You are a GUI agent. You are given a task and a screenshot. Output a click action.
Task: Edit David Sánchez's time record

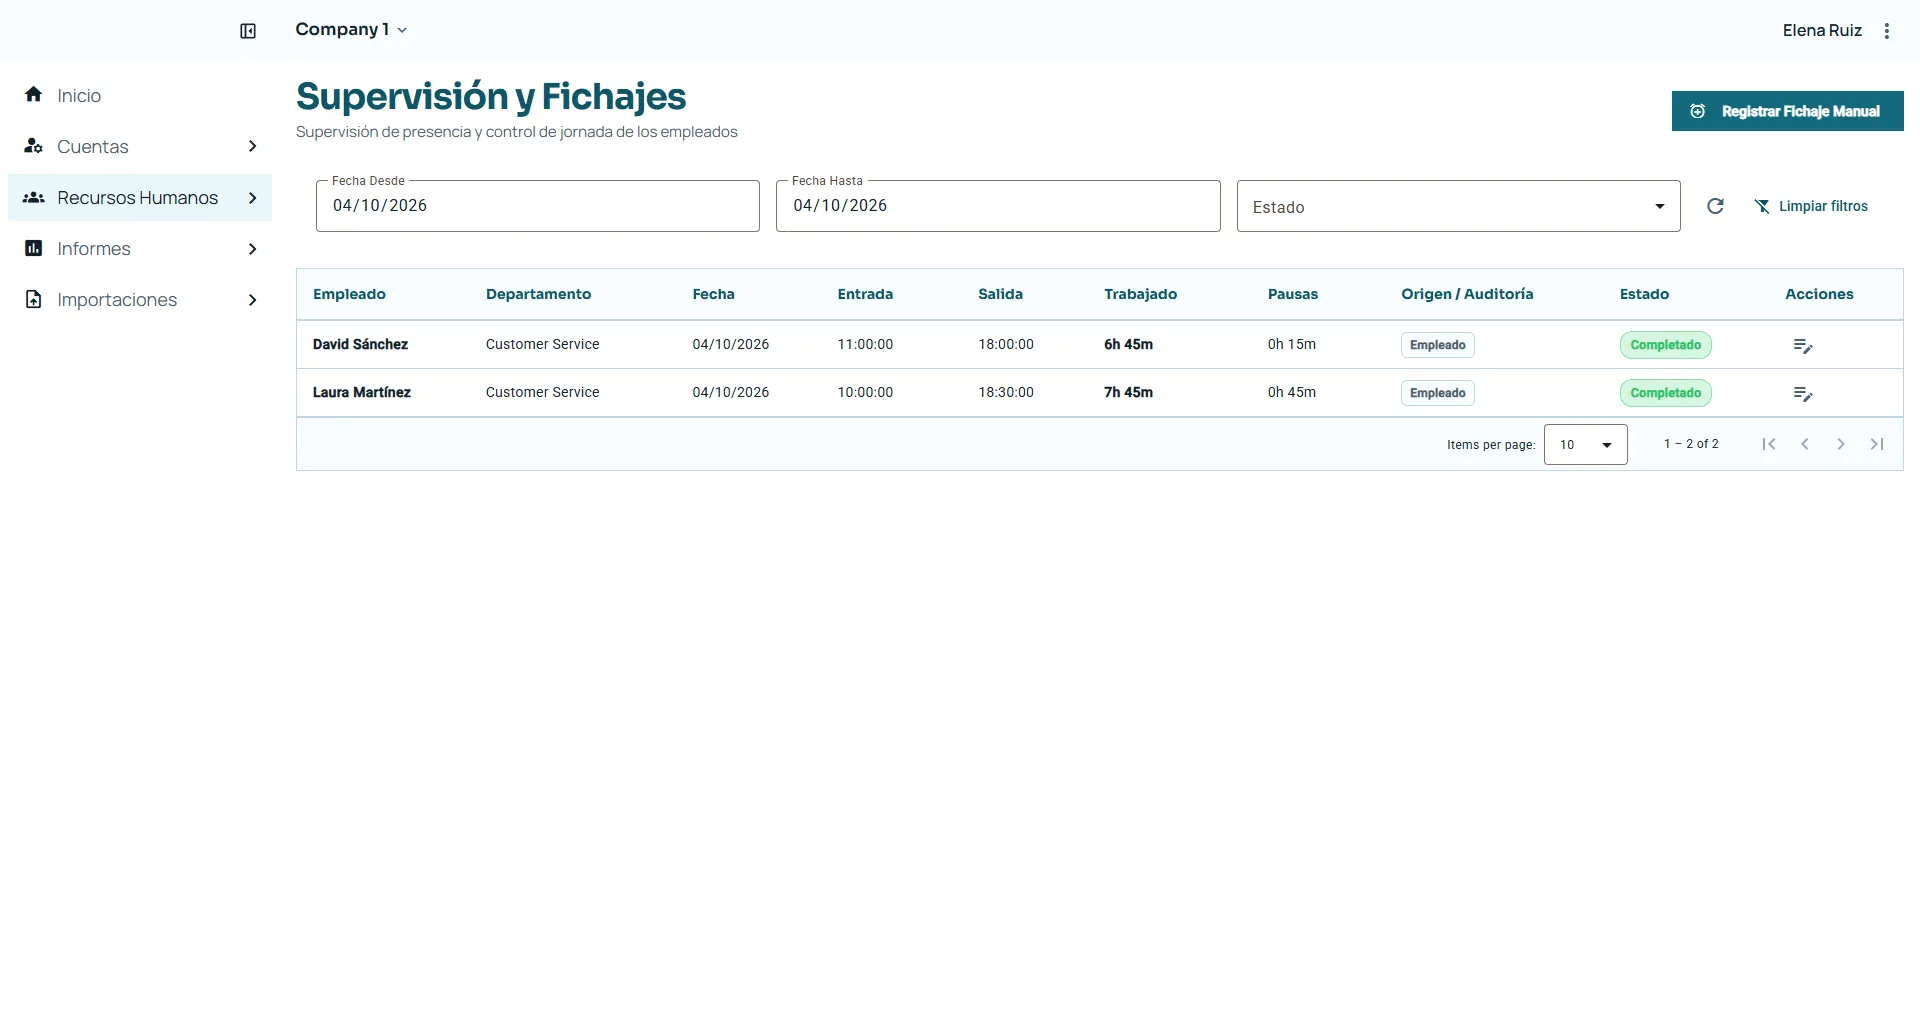(1803, 345)
